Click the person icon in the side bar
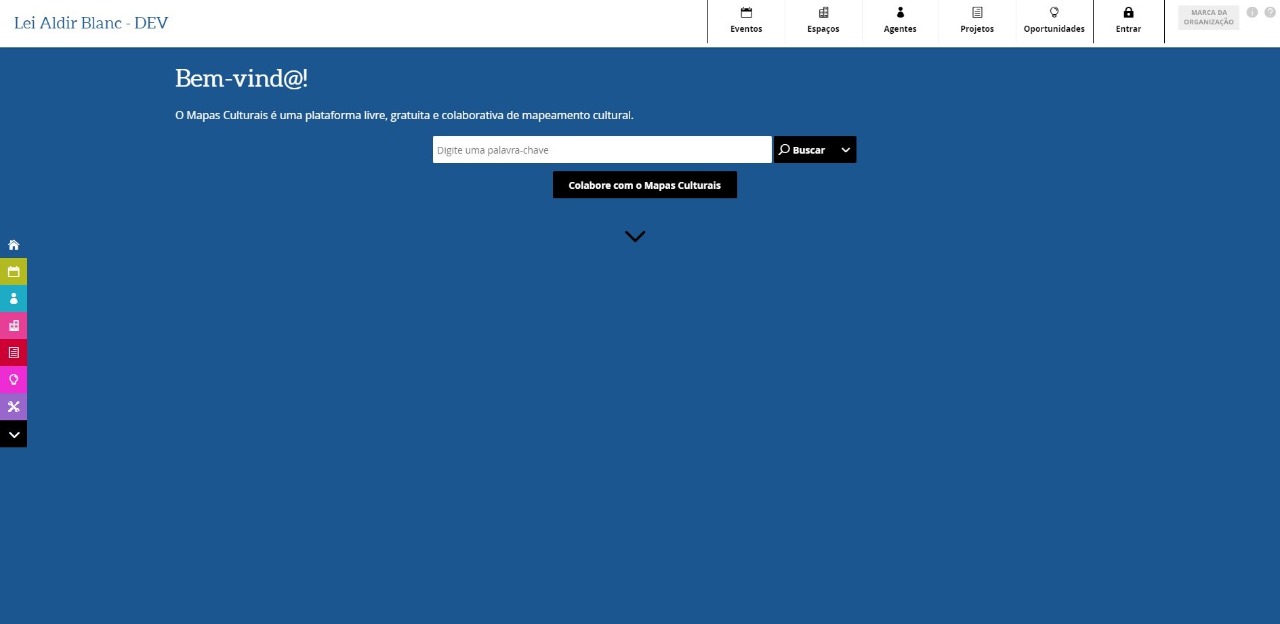Screen dimensions: 1280x624 click(x=13, y=299)
